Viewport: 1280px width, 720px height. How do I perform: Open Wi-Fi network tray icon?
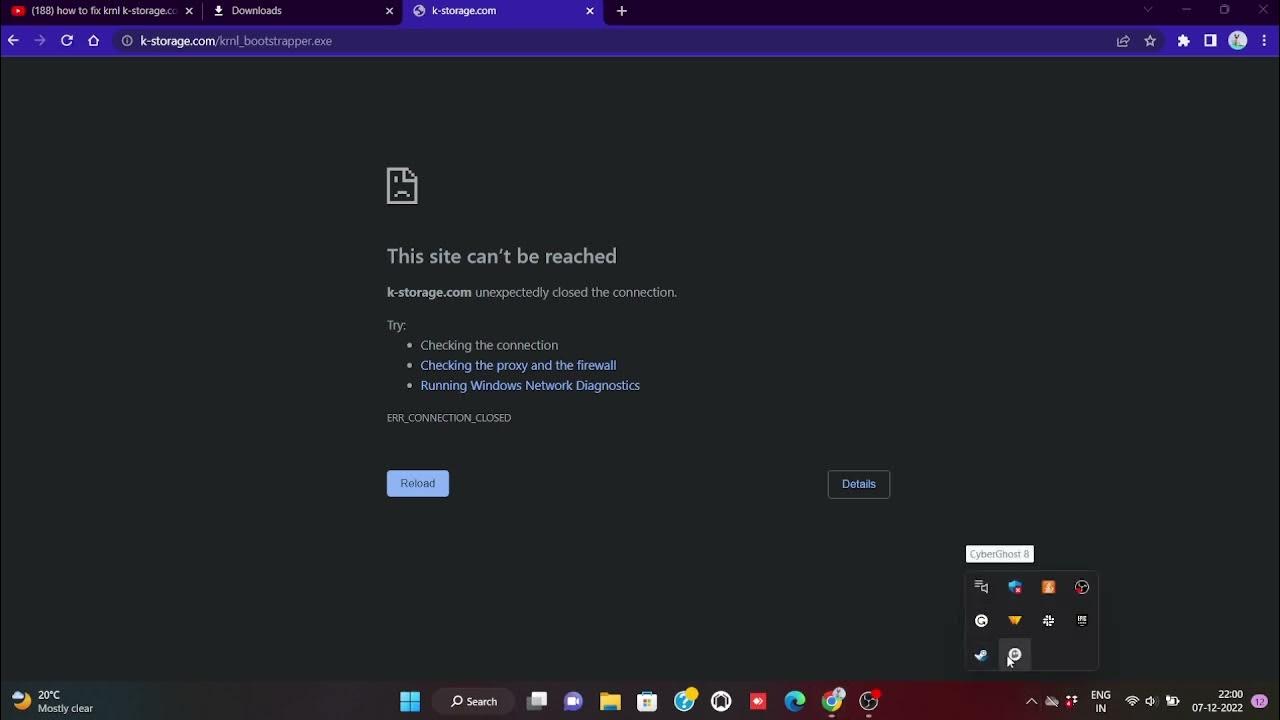click(x=1132, y=701)
